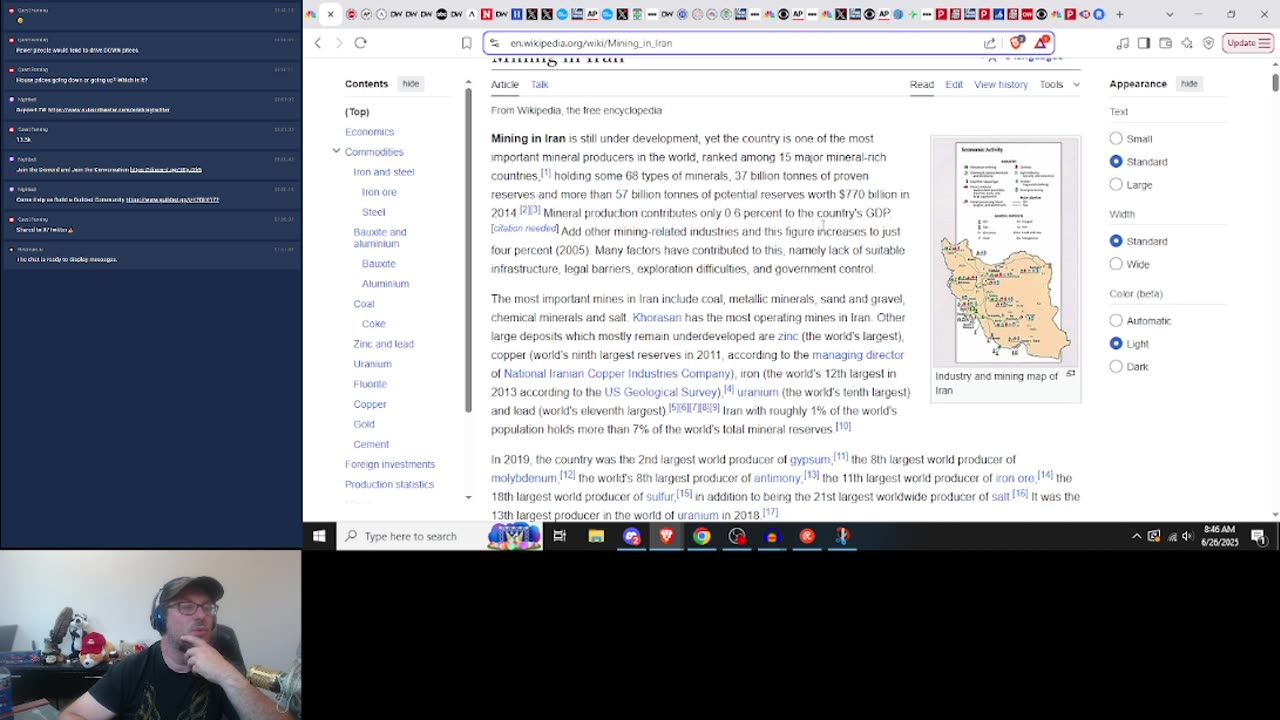Bookmark this page icon
The height and width of the screenshot is (720, 1280).
(x=466, y=43)
